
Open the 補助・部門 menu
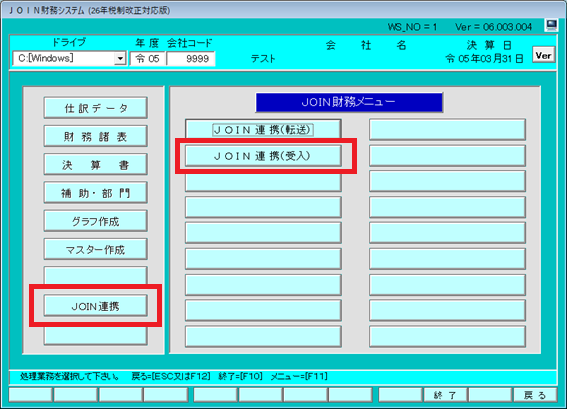[x=95, y=193]
